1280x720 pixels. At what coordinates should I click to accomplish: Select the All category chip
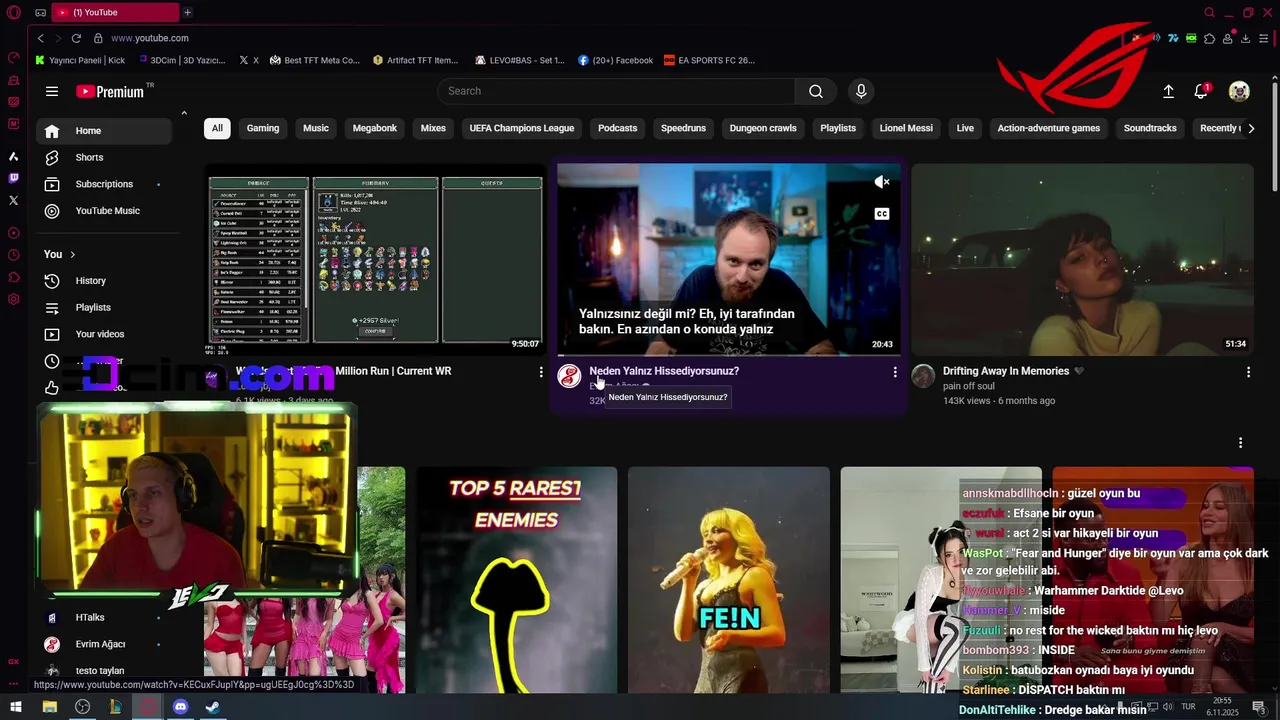(217, 128)
